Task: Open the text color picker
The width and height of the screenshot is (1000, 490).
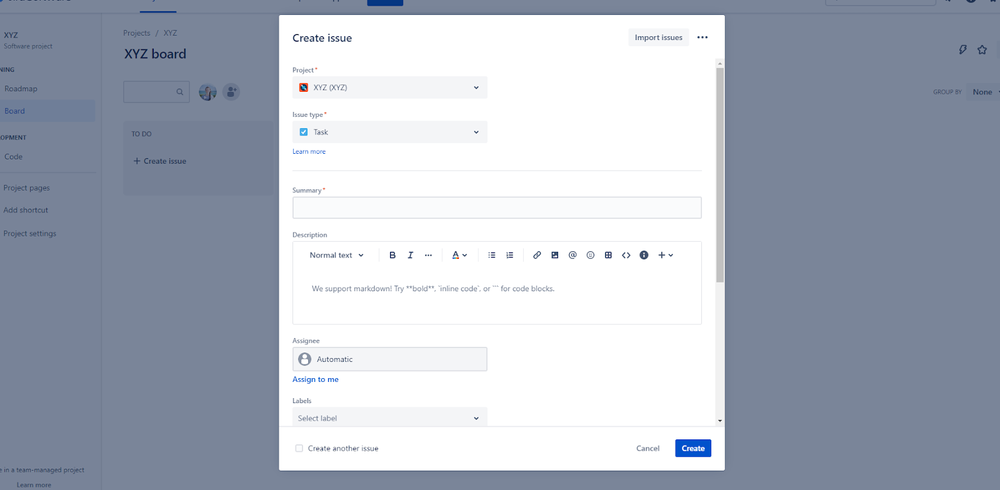Action: 459,255
